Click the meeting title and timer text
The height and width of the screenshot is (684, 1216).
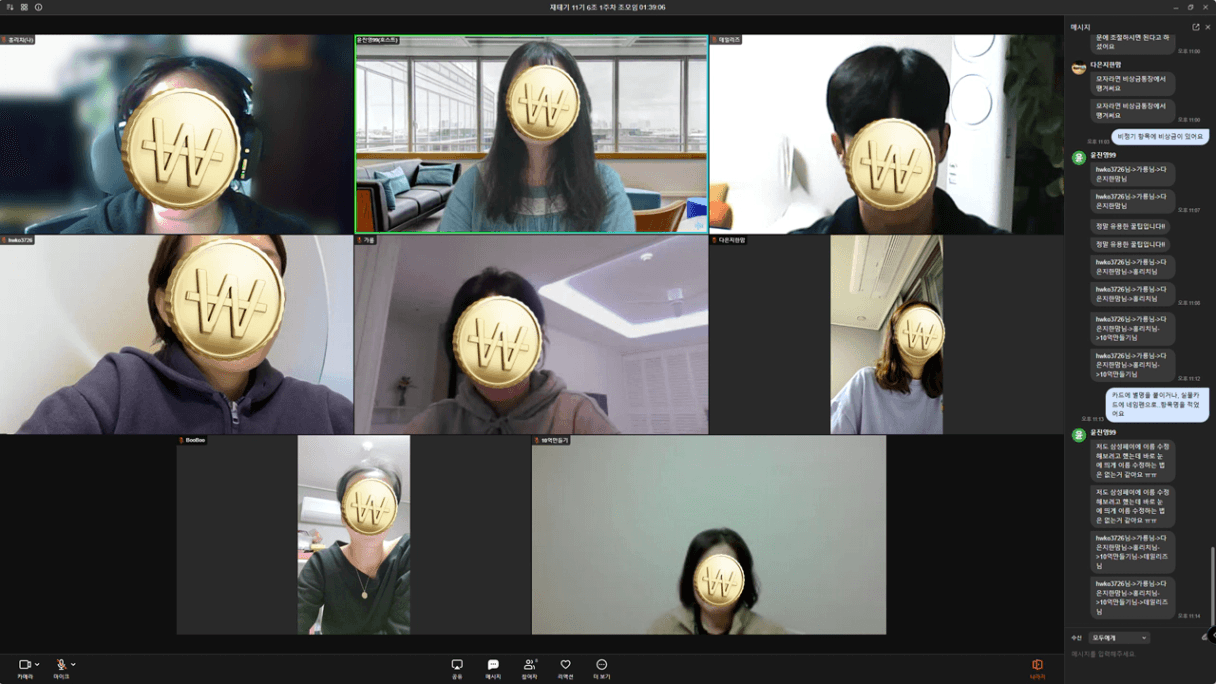(607, 7)
